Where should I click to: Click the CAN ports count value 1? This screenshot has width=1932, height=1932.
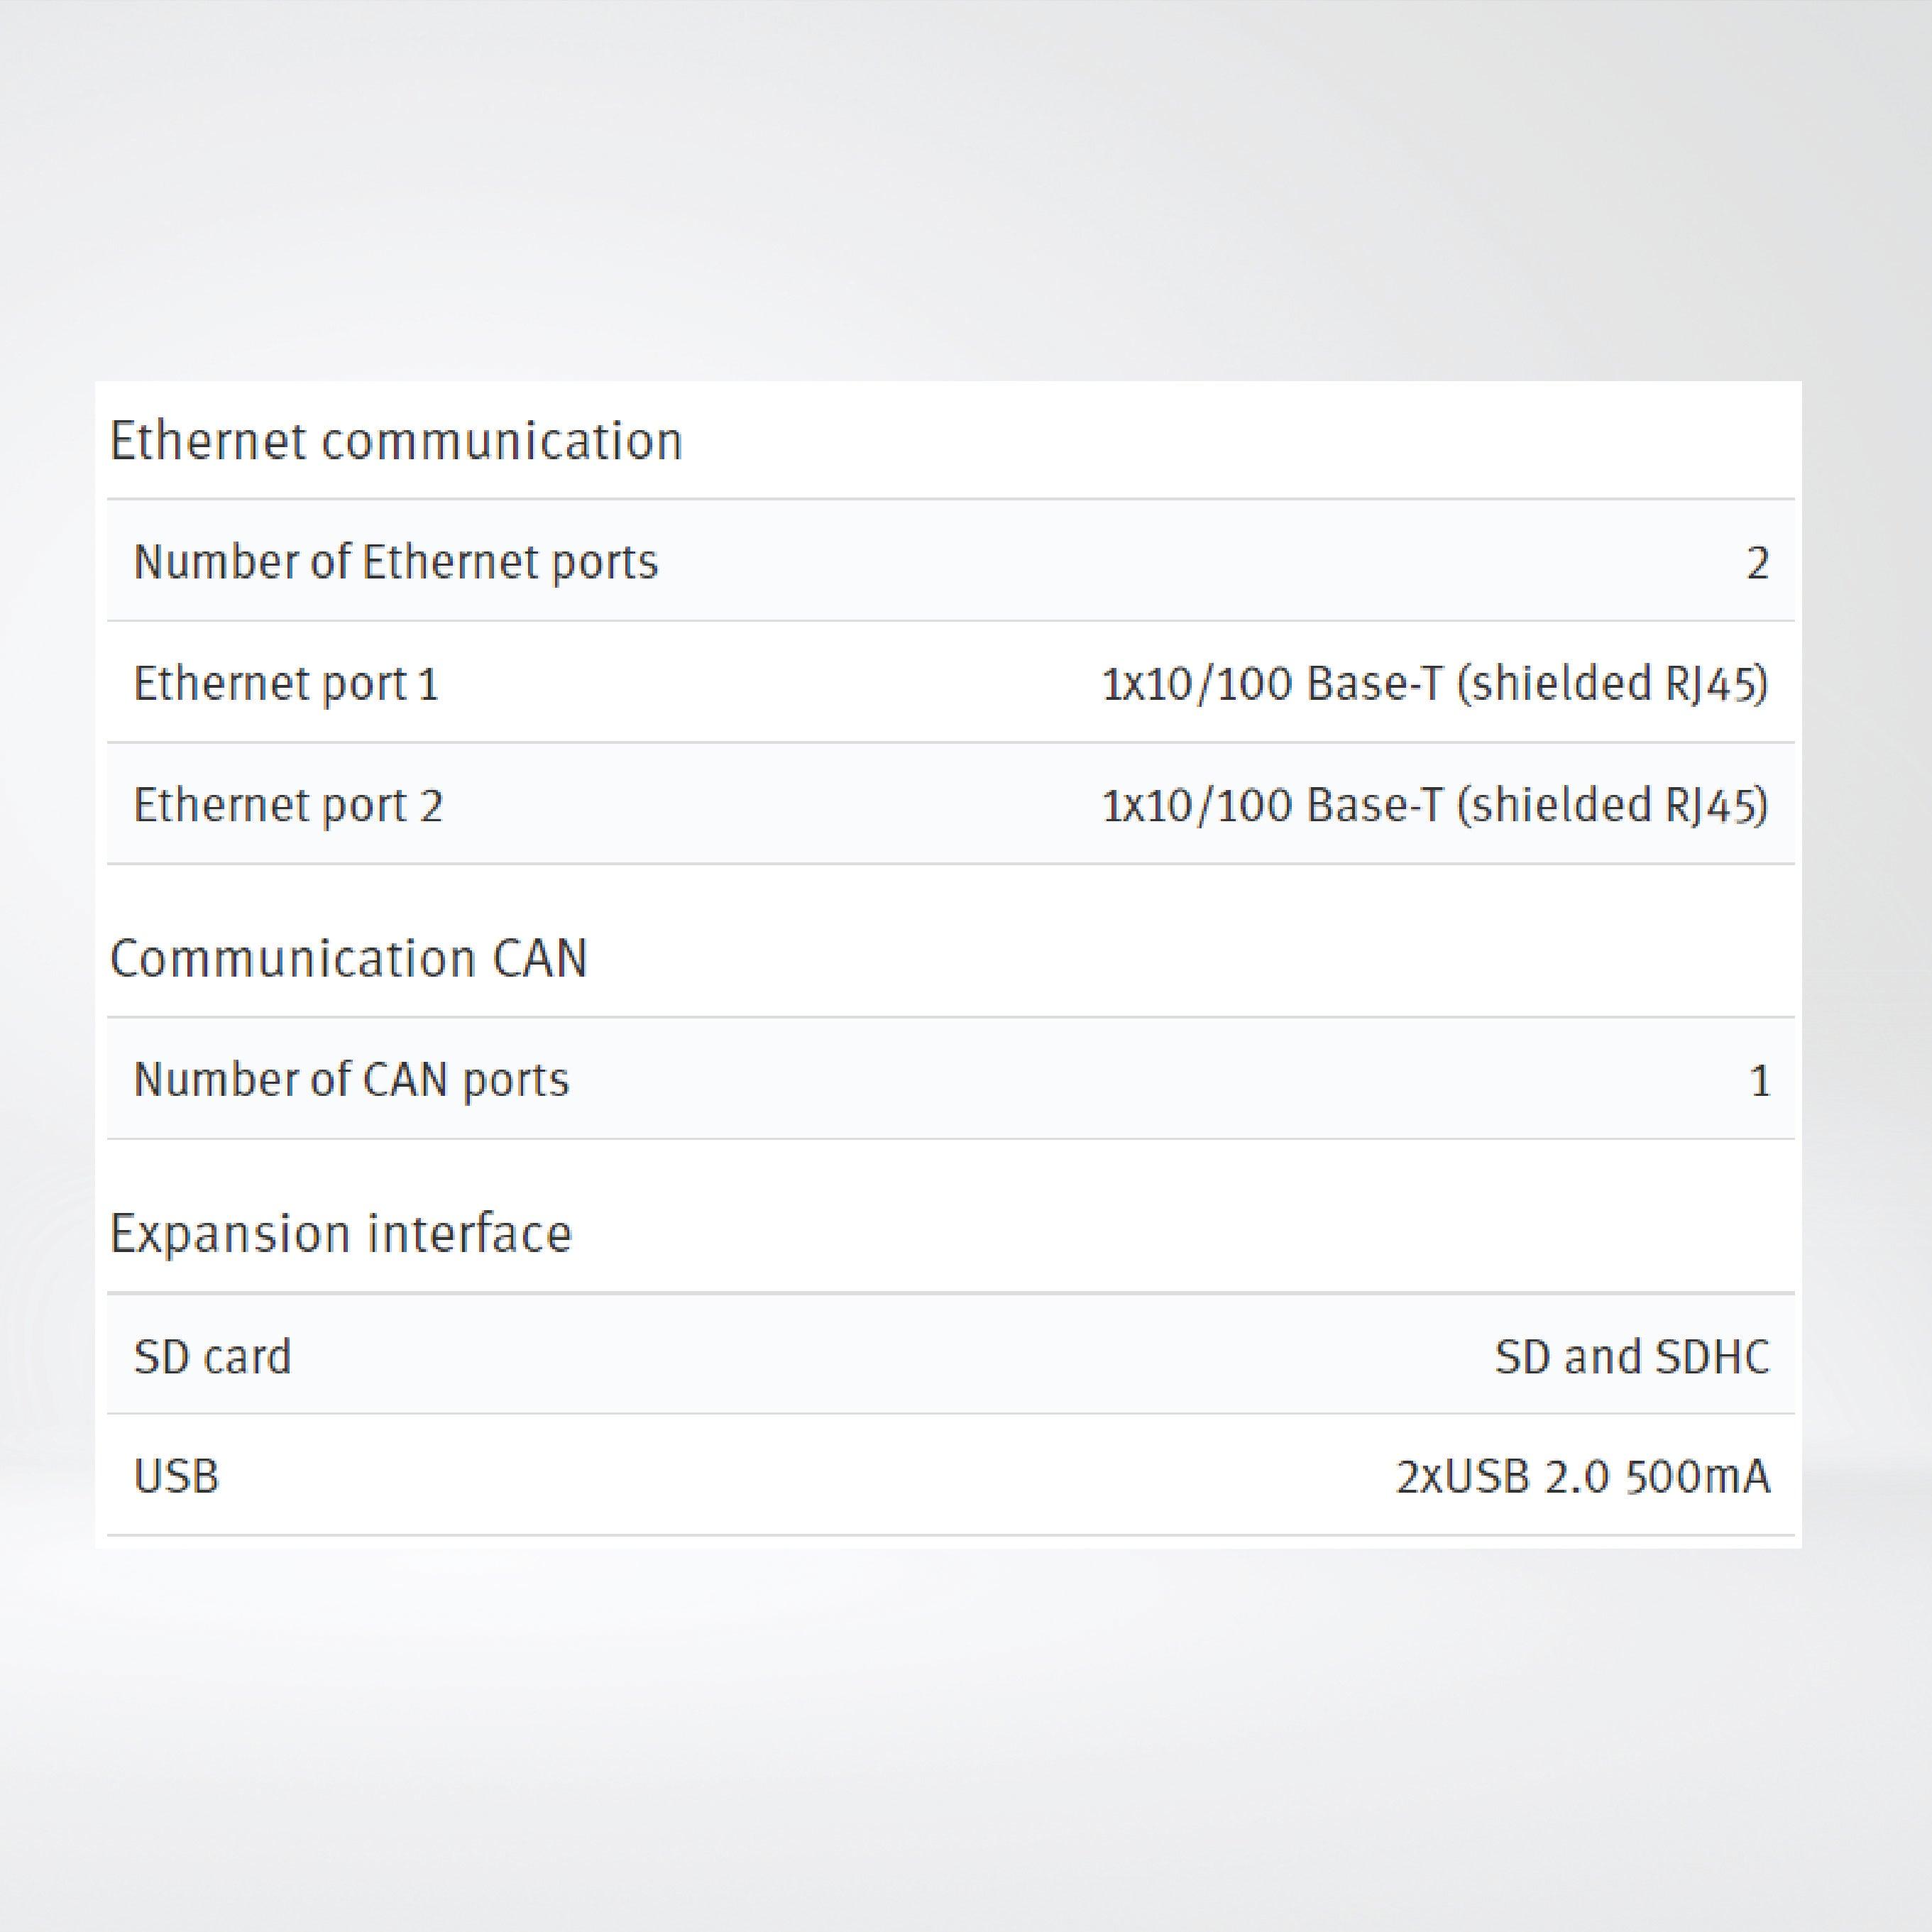(x=1760, y=1081)
